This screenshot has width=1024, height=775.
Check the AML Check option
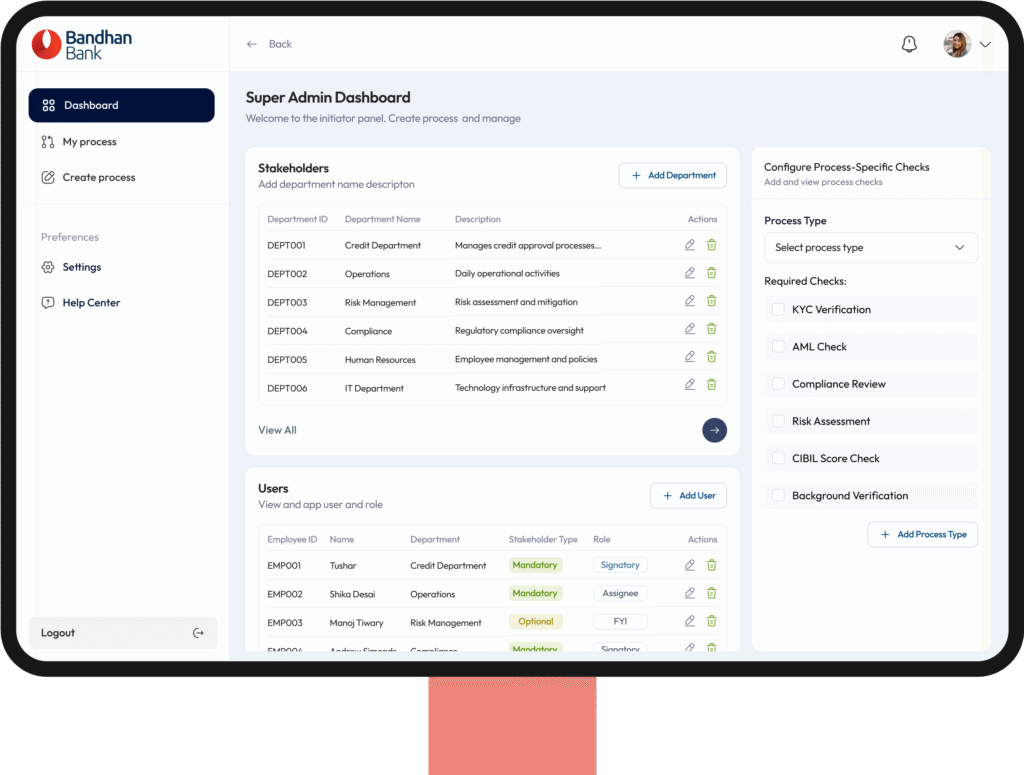[778, 347]
